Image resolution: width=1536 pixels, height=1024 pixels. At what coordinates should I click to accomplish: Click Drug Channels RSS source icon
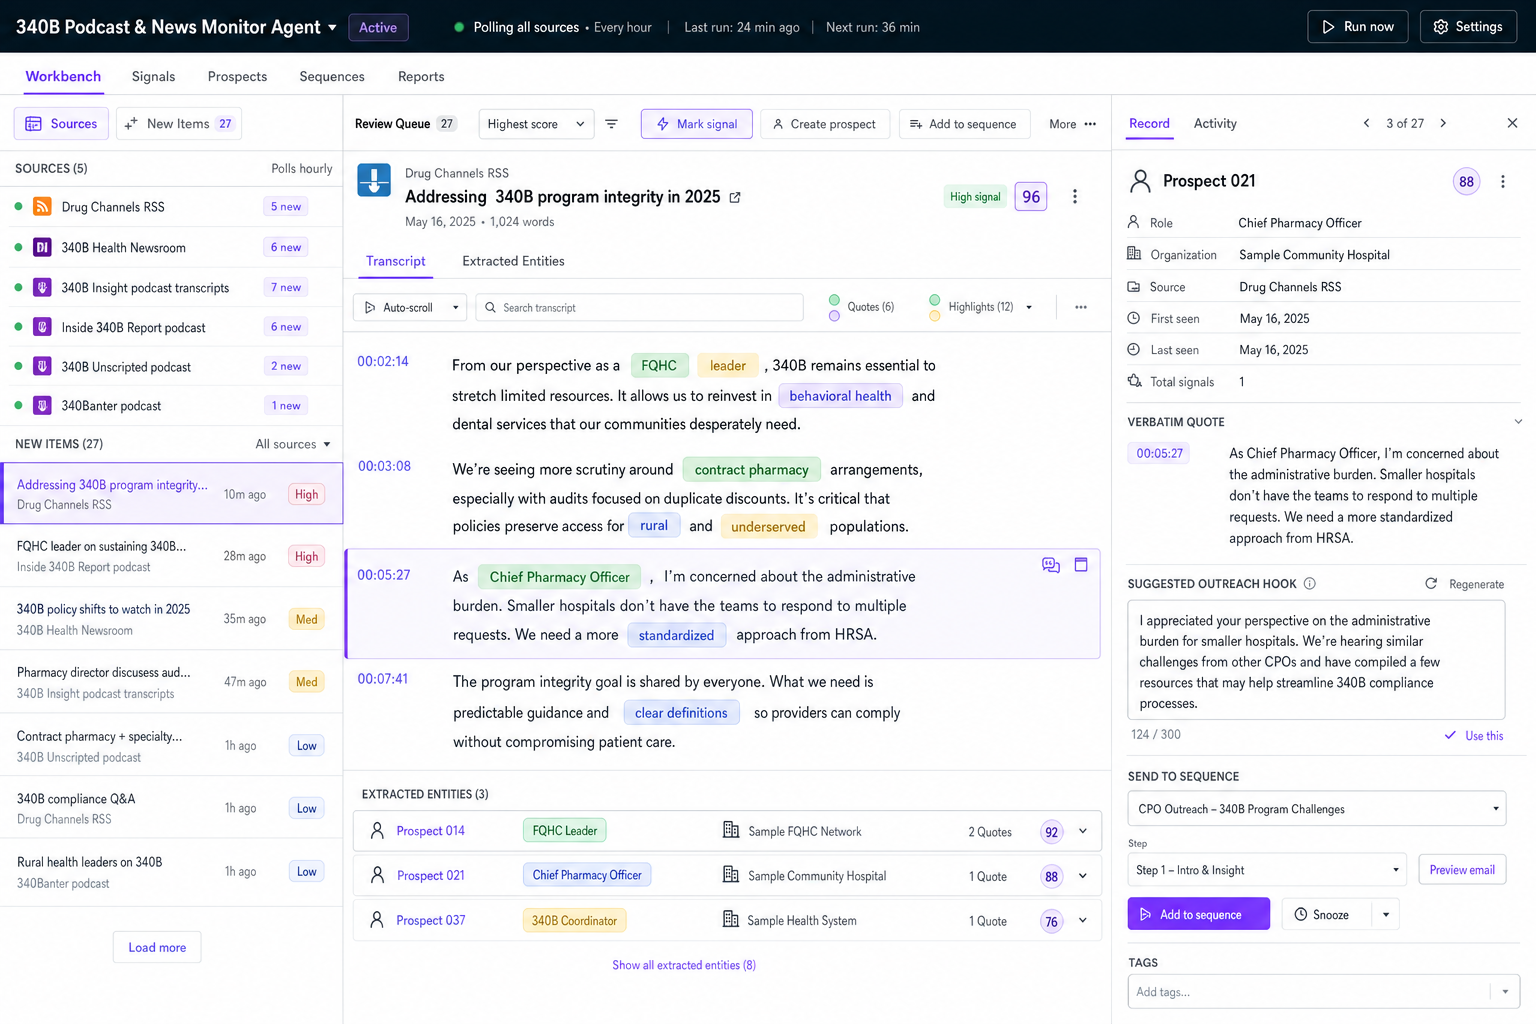tap(42, 207)
